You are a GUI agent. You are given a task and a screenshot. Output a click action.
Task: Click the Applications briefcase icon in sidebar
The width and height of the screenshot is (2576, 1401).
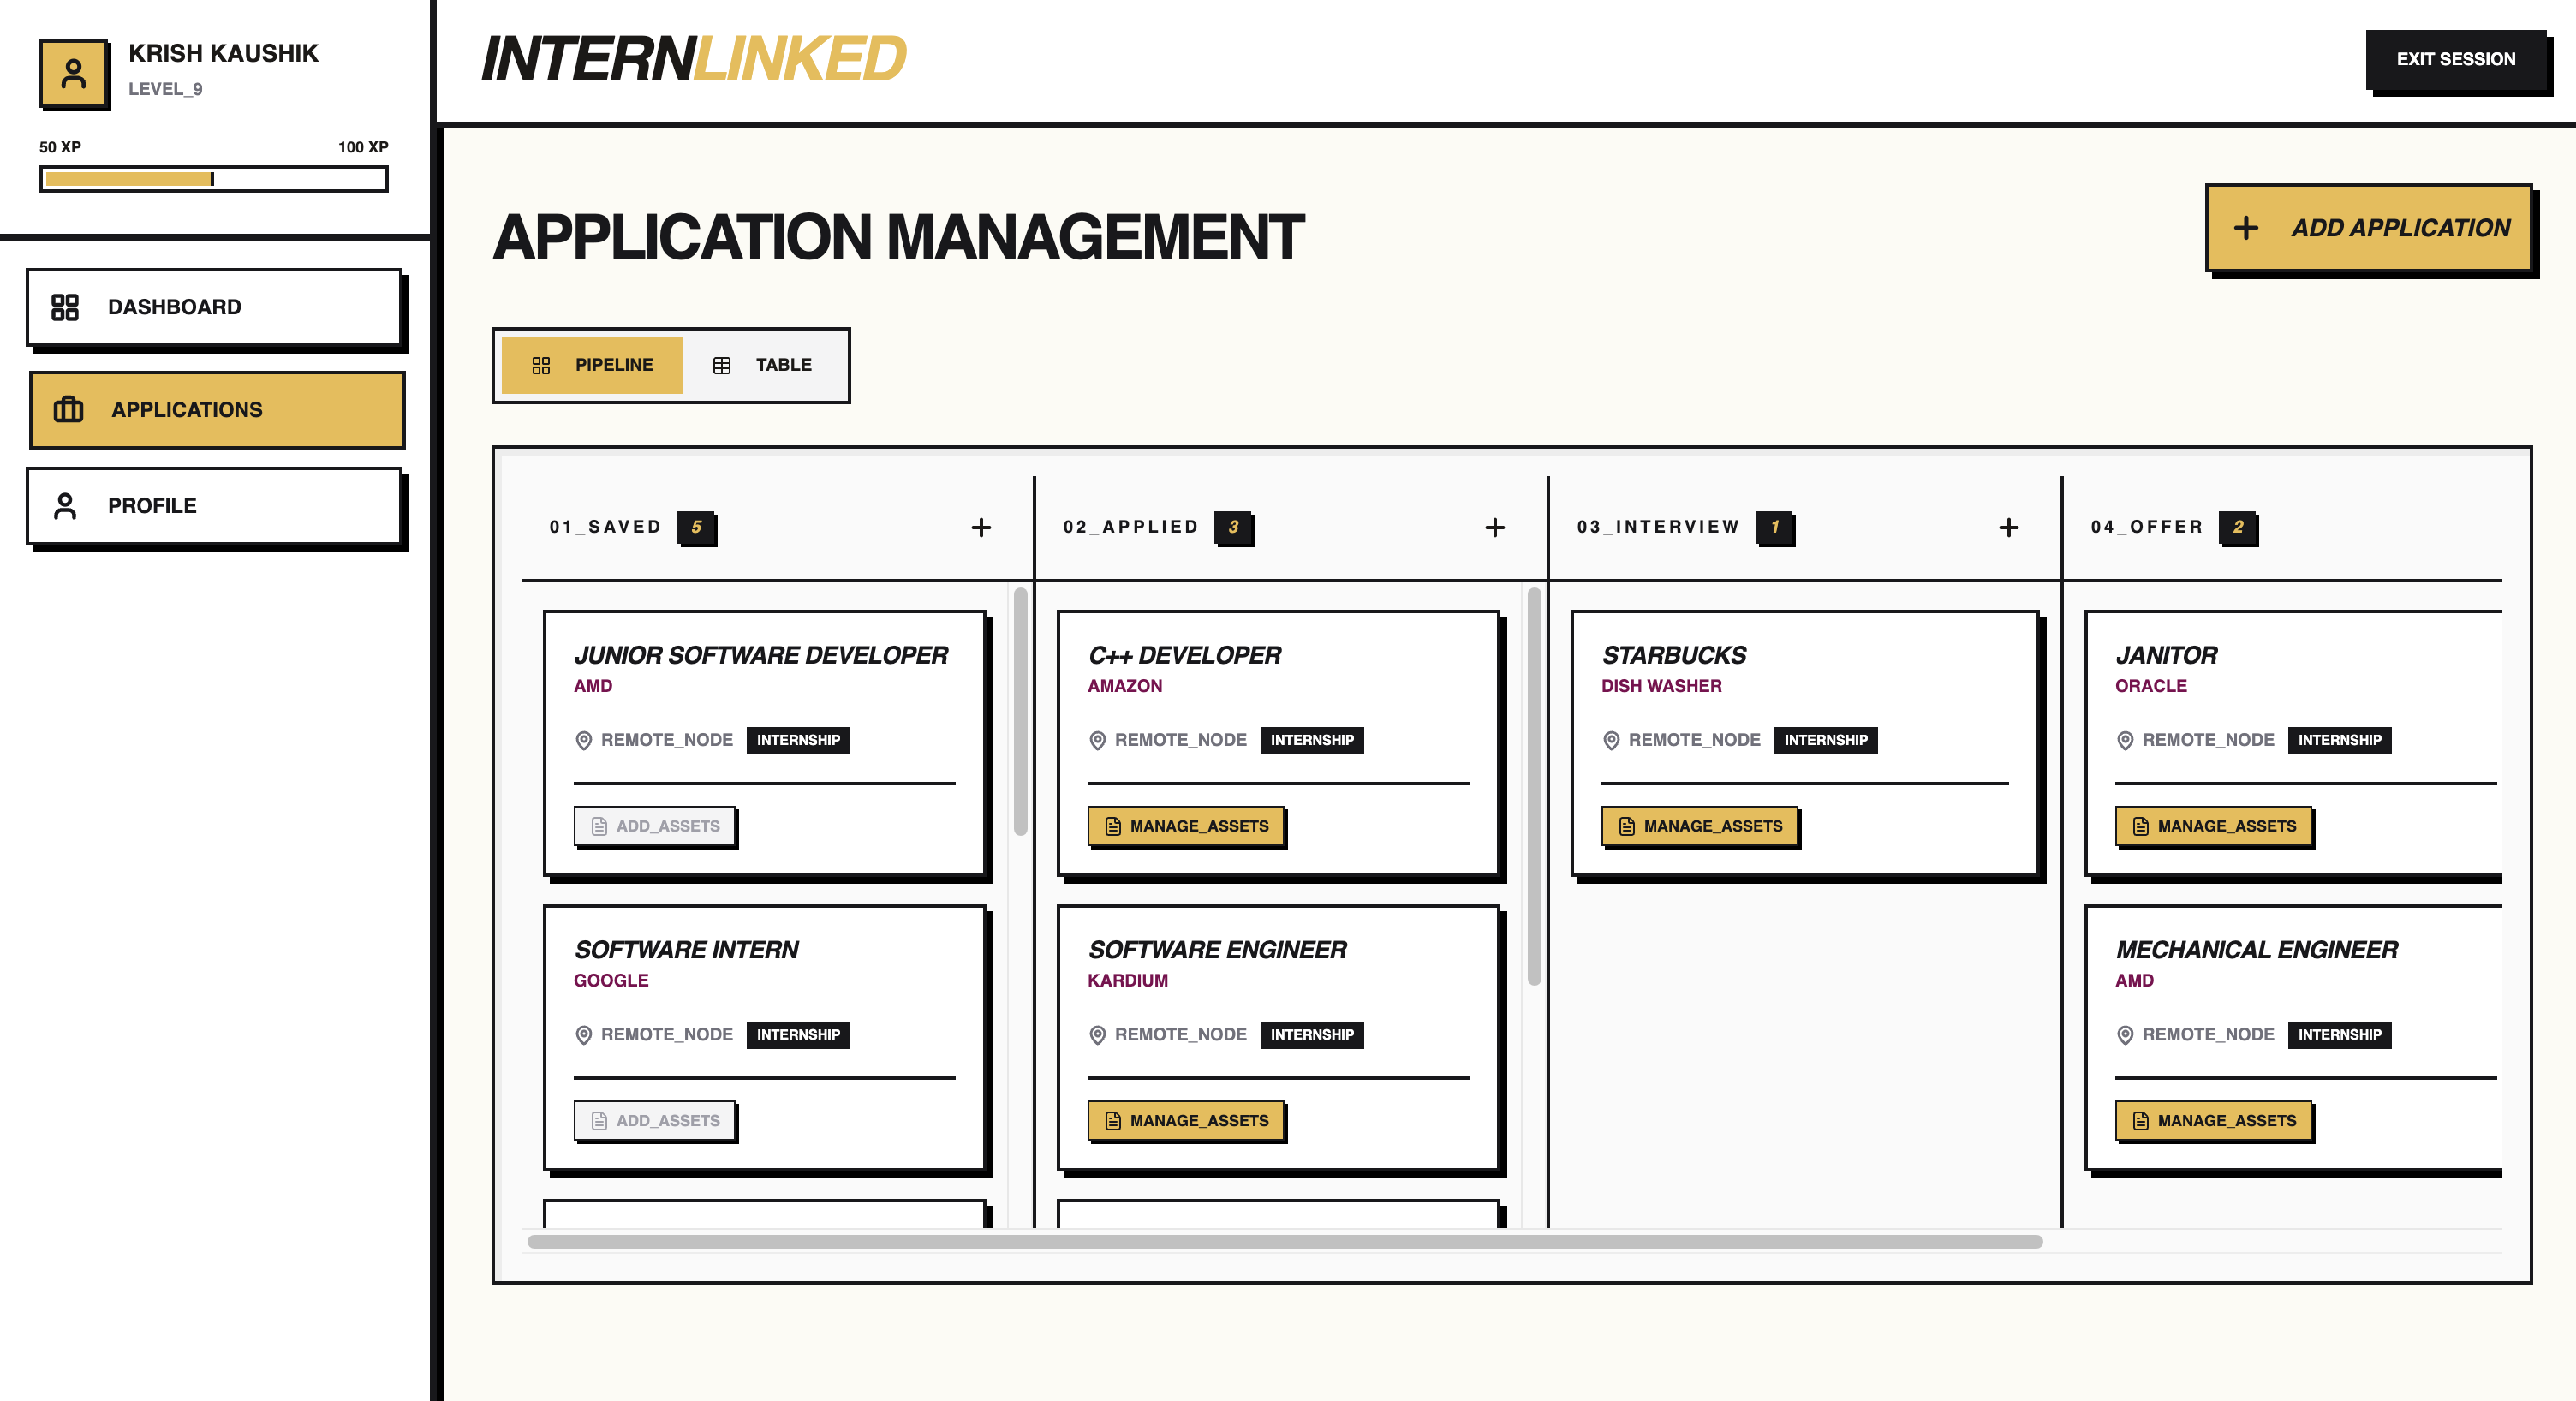pyautogui.click(x=68, y=409)
